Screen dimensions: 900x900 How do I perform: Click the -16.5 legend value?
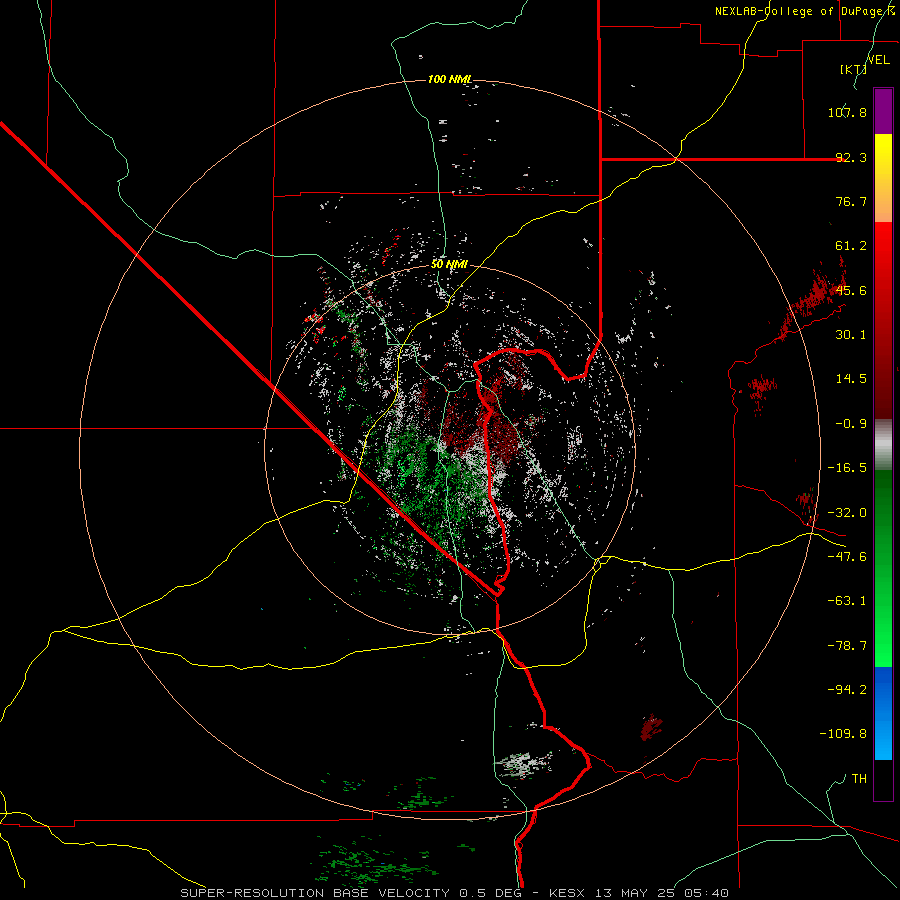(x=847, y=468)
